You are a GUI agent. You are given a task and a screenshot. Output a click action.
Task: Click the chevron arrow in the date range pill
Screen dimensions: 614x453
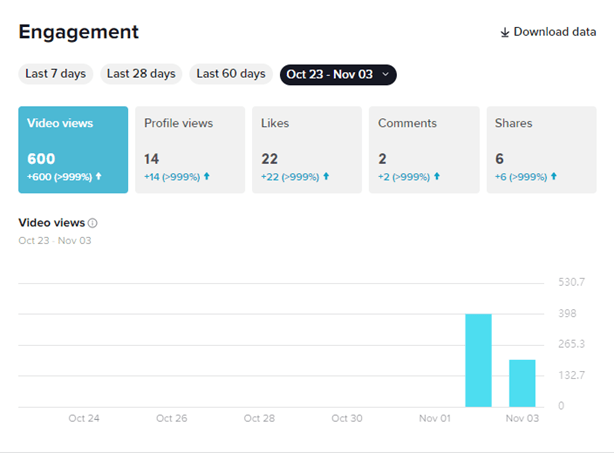[x=385, y=74]
